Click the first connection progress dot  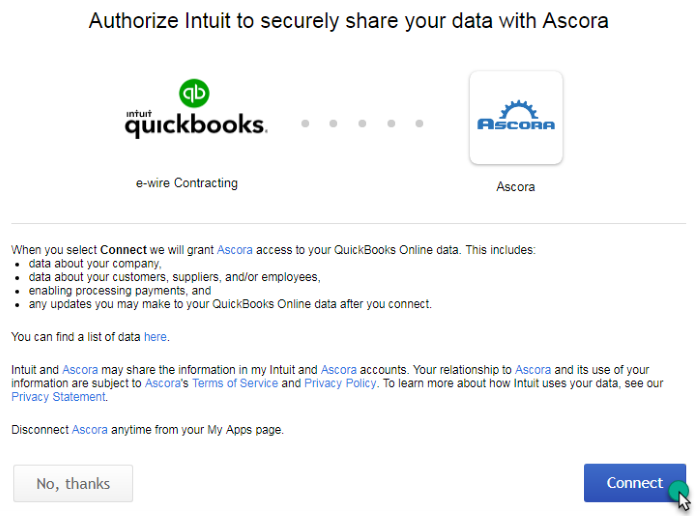pyautogui.click(x=305, y=124)
